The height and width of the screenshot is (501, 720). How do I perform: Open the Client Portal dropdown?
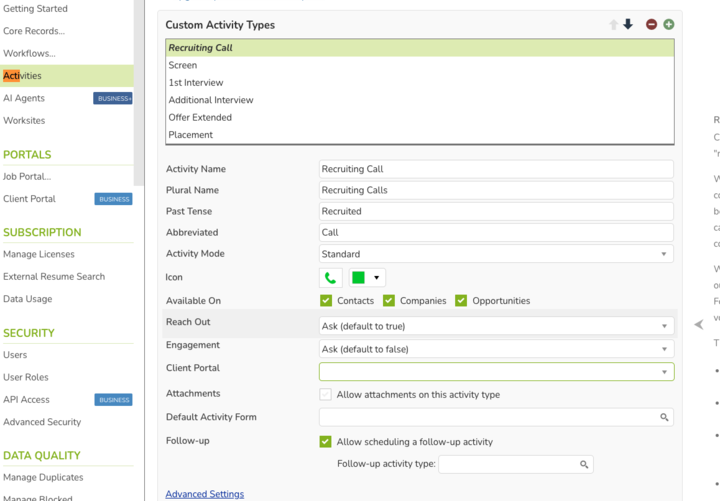(496, 372)
